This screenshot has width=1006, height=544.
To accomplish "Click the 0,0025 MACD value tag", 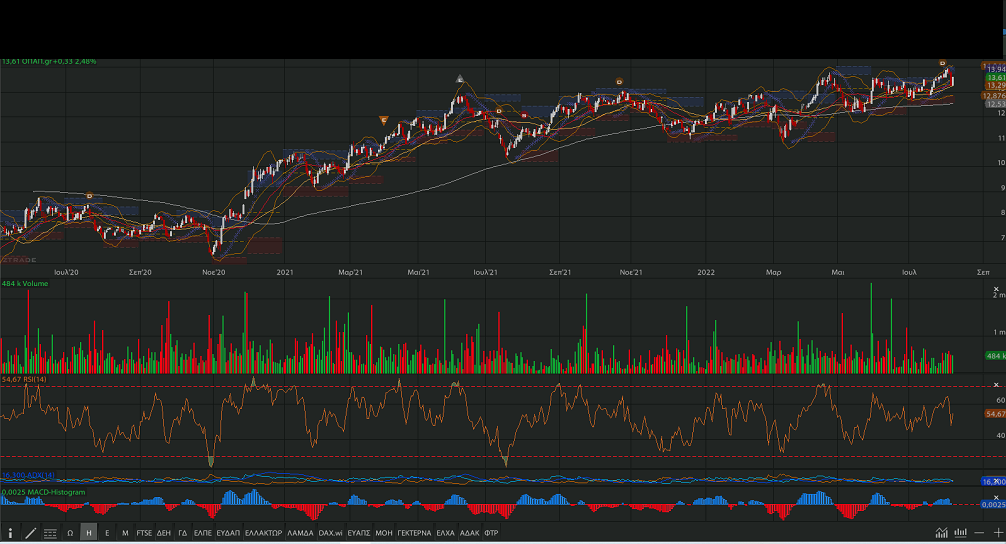I will point(994,505).
